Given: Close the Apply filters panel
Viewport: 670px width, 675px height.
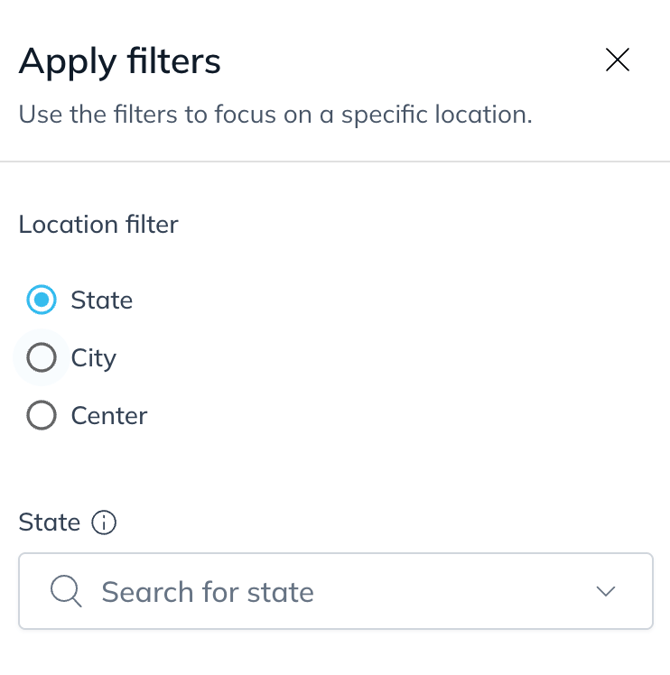Looking at the screenshot, I should pyautogui.click(x=618, y=60).
